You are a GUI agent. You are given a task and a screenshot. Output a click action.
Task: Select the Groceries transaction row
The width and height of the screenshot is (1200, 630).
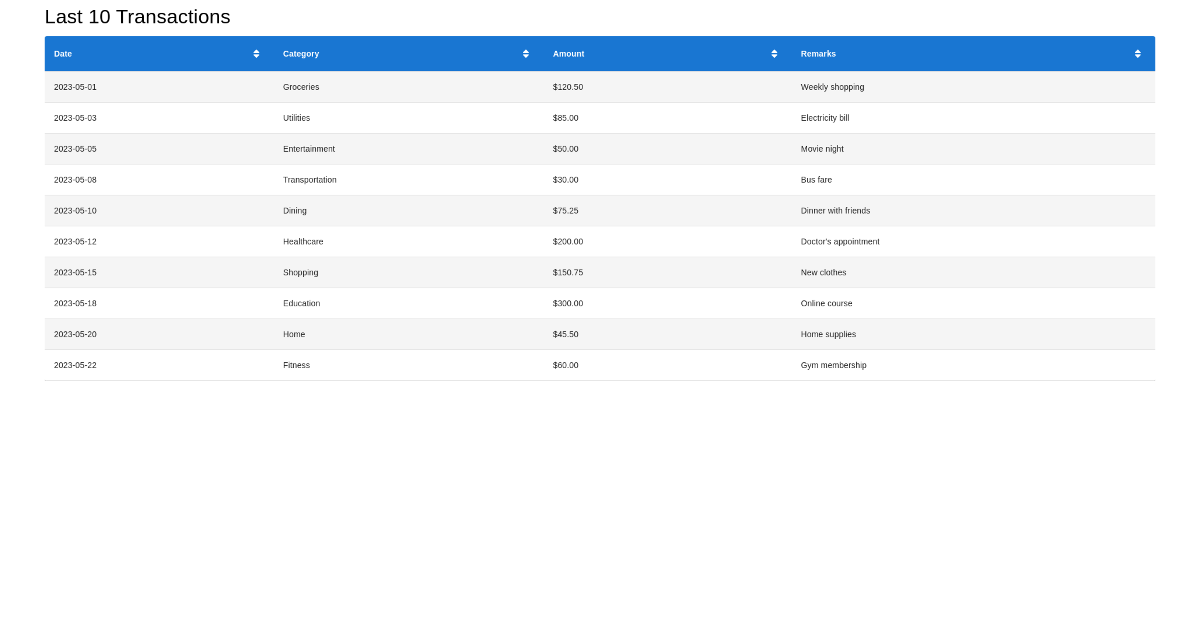[x=400, y=87]
